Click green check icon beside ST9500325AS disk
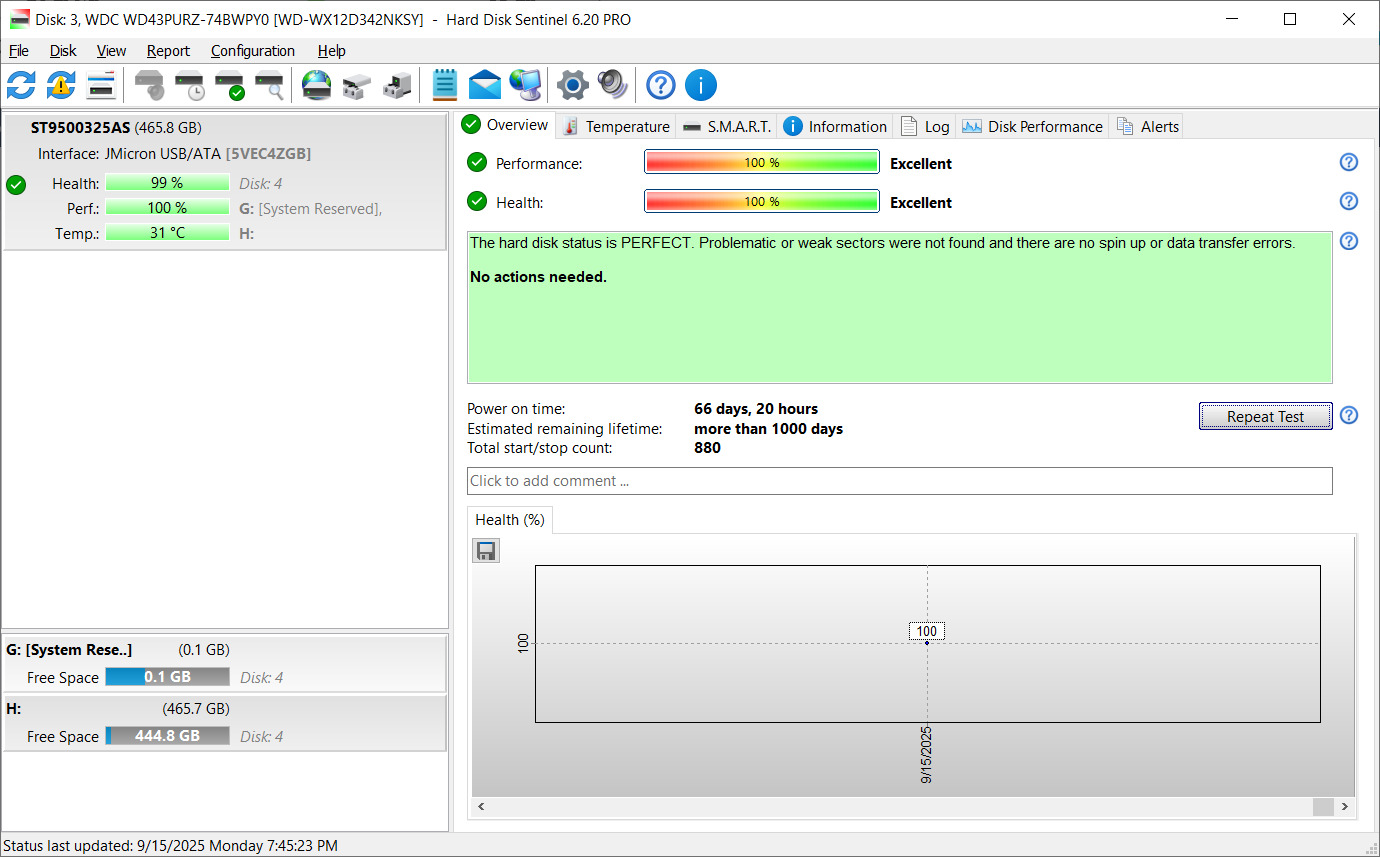The image size is (1380, 859). (x=16, y=184)
